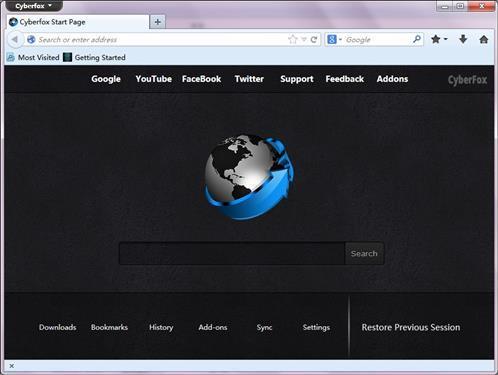
Task: Open Settings from the bottom bar
Action: coord(316,328)
